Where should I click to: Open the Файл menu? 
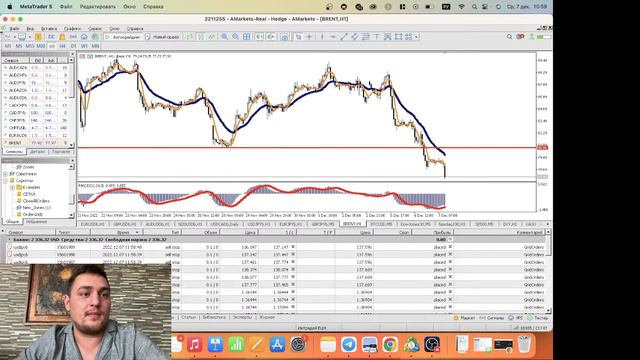tap(15, 29)
